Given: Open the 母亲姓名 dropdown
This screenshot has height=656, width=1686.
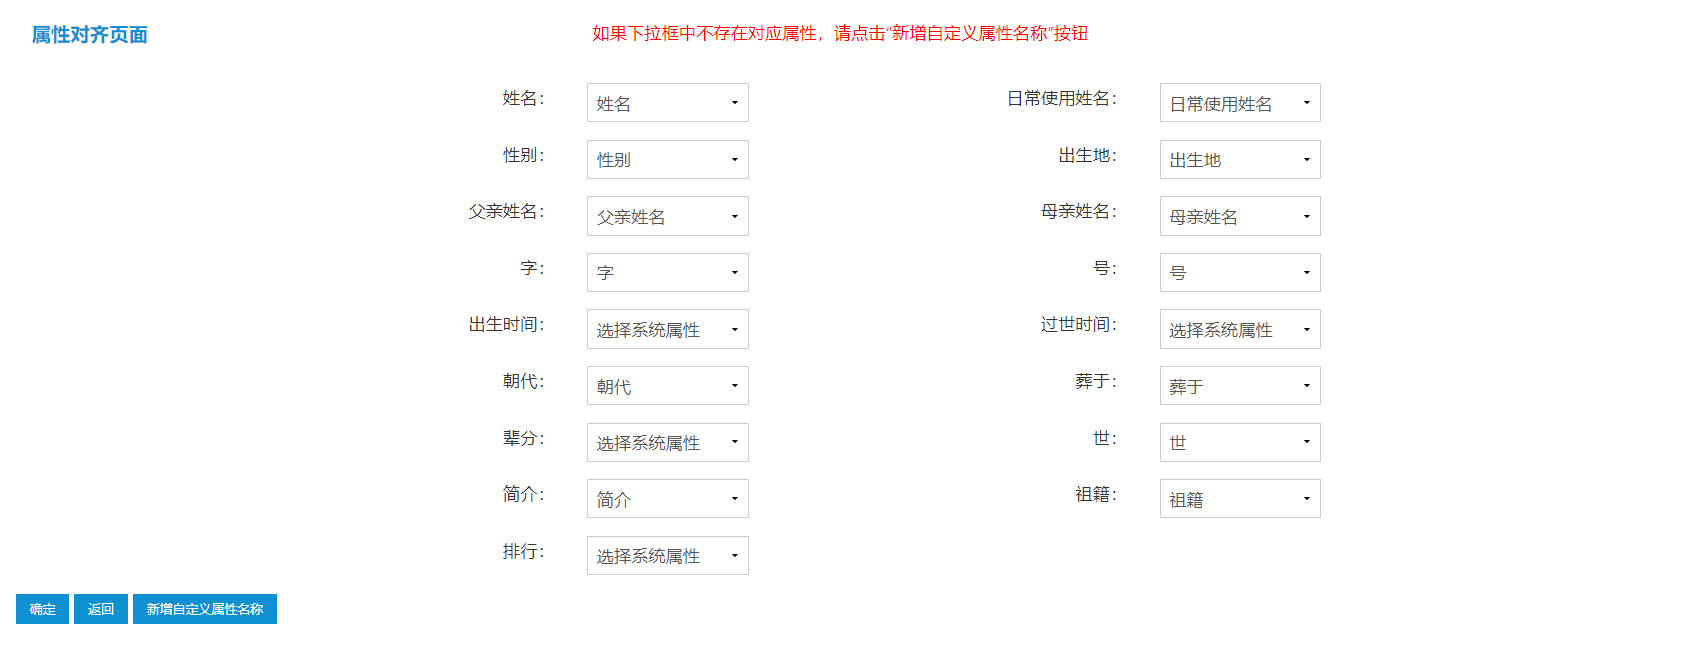Looking at the screenshot, I should tap(1240, 216).
